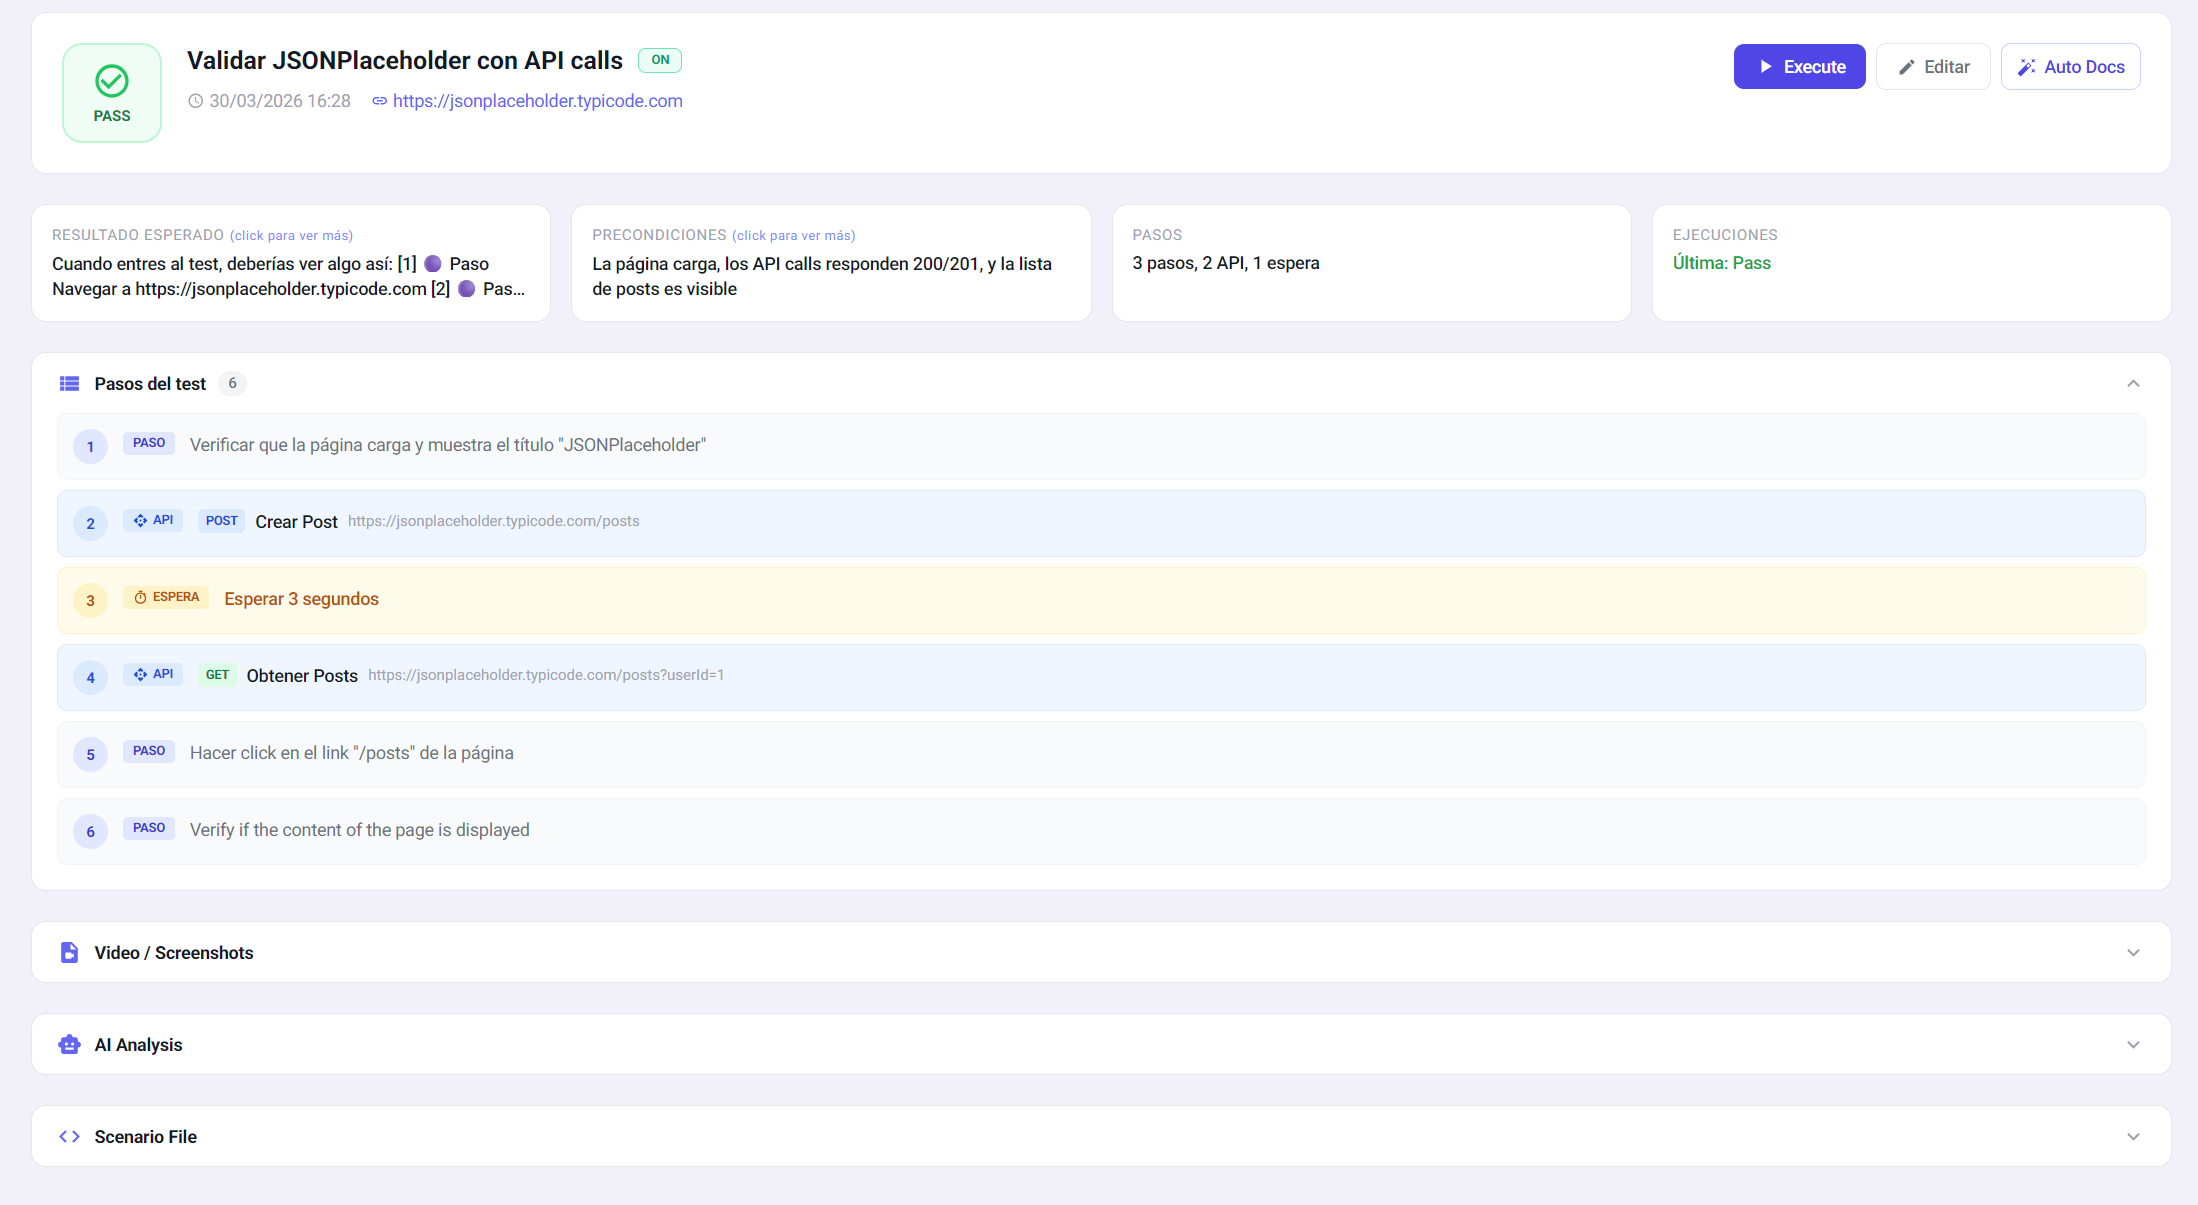Click the Auto Docs button
Image resolution: width=2198 pixels, height=1205 pixels.
2070,67
